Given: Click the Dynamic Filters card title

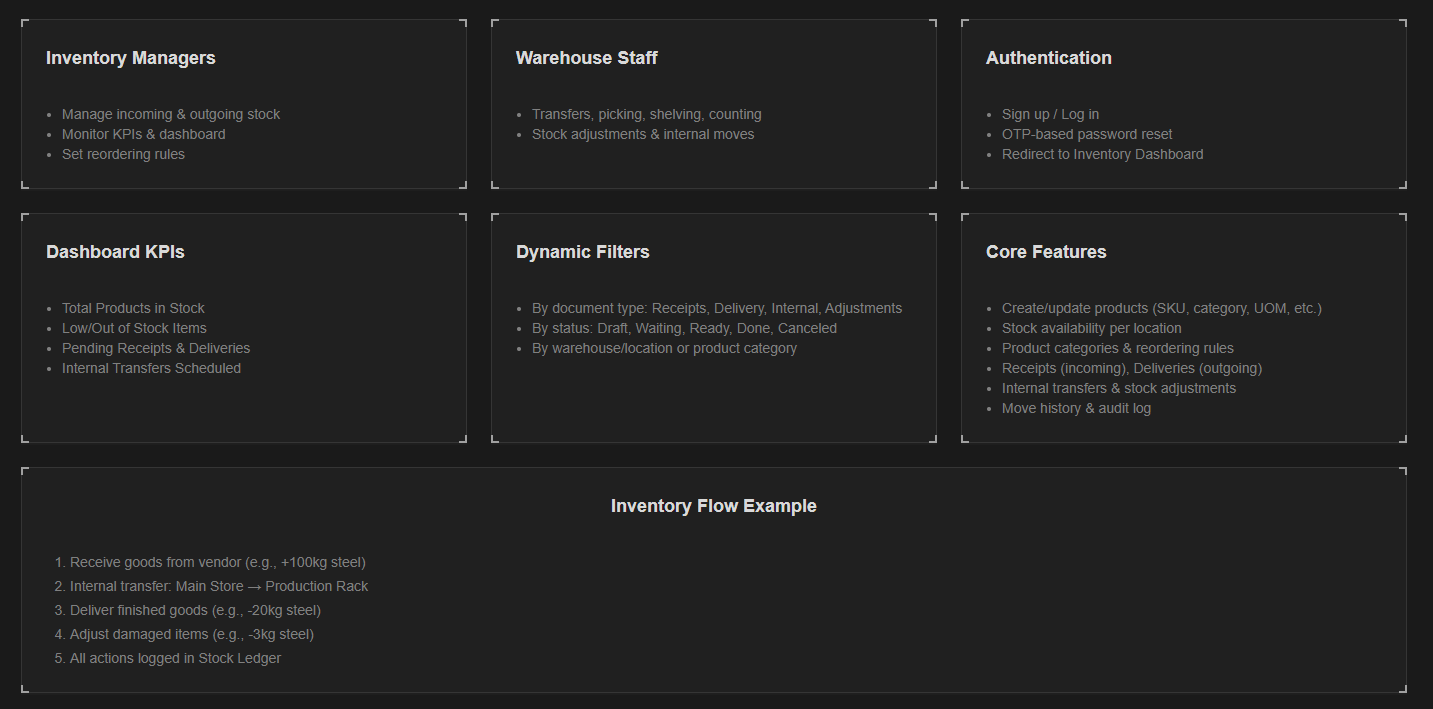Looking at the screenshot, I should 582,252.
